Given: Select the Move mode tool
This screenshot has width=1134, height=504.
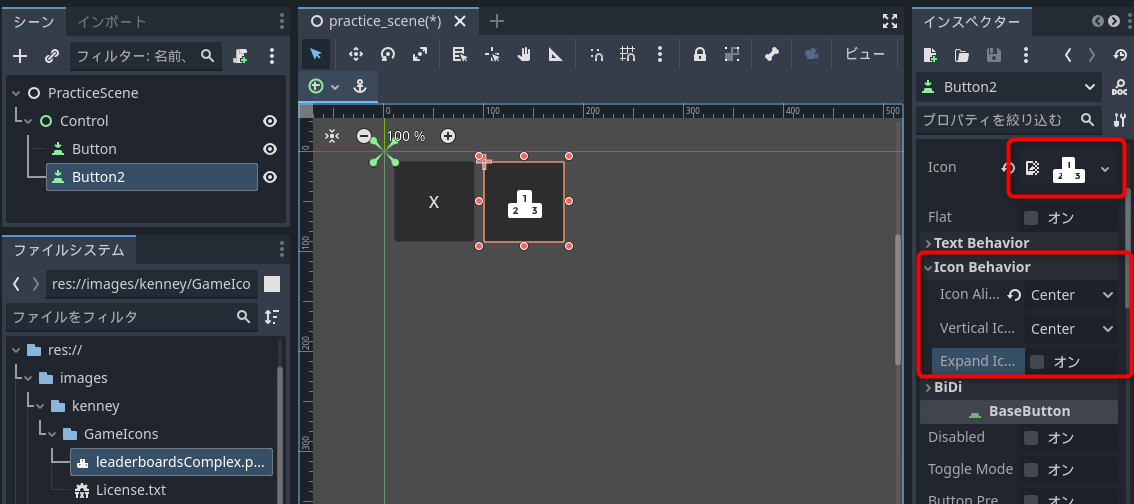Looking at the screenshot, I should tap(354, 55).
